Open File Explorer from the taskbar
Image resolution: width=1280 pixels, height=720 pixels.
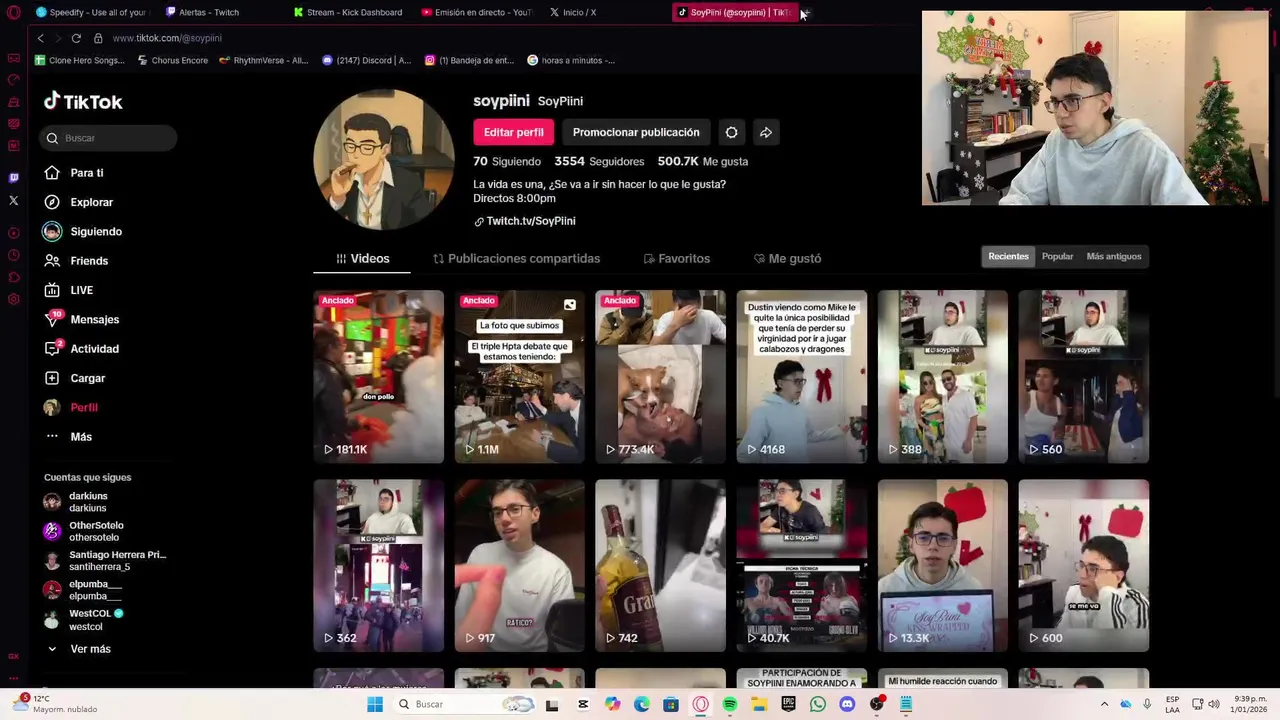coord(759,704)
